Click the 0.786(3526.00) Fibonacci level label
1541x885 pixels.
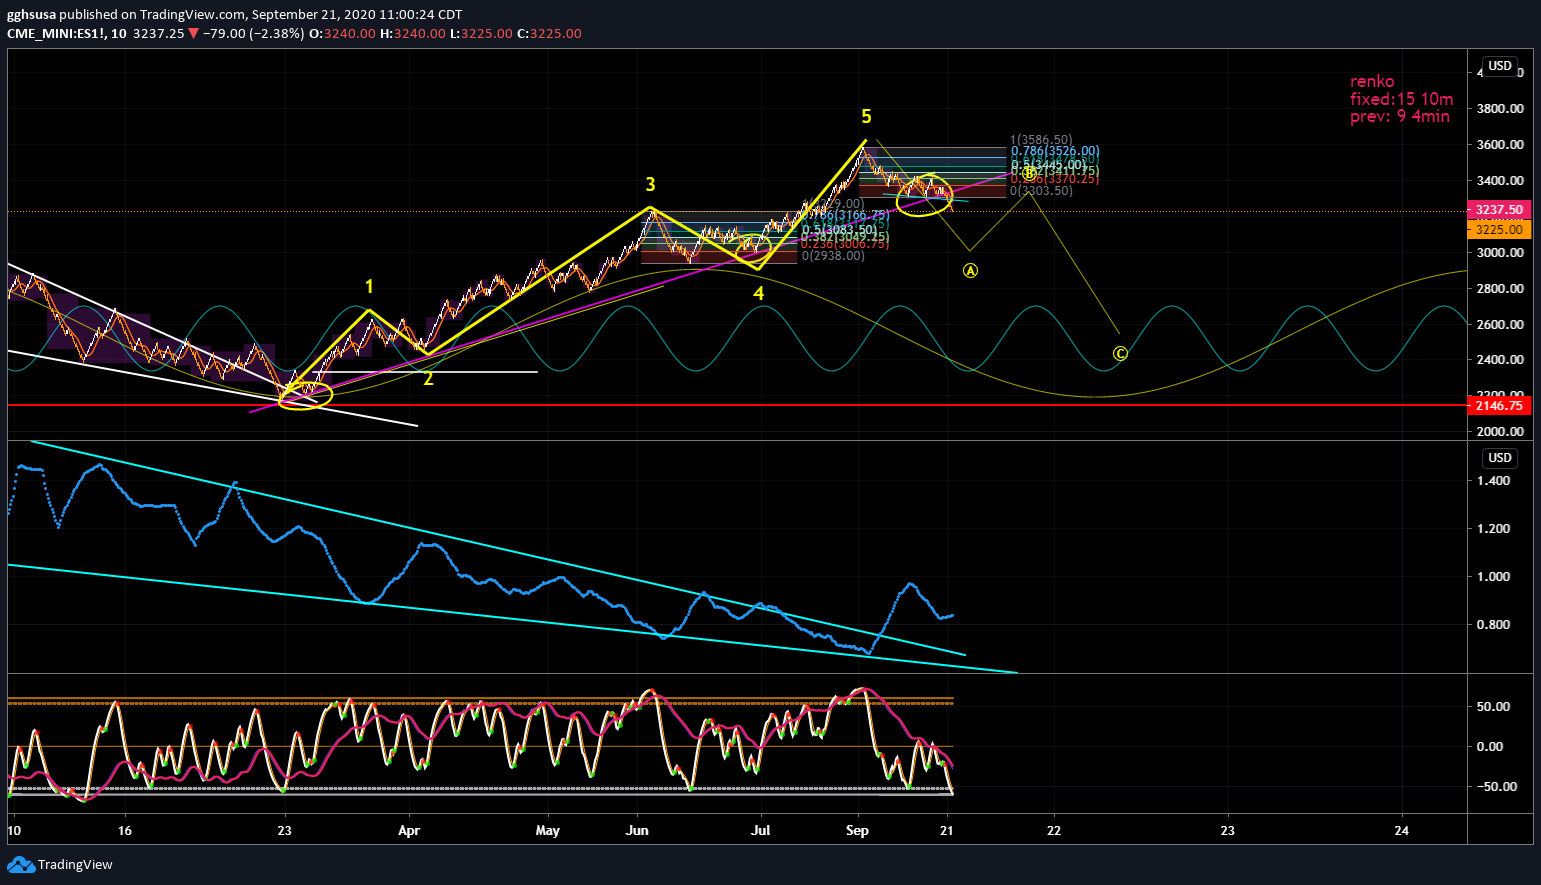pos(1055,152)
